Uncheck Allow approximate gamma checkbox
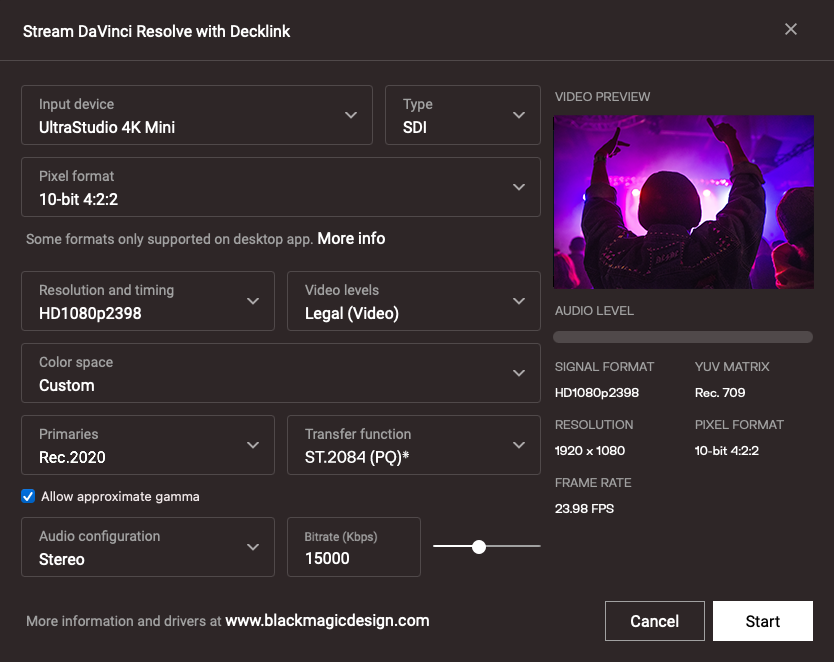This screenshot has width=834, height=662. [28, 496]
